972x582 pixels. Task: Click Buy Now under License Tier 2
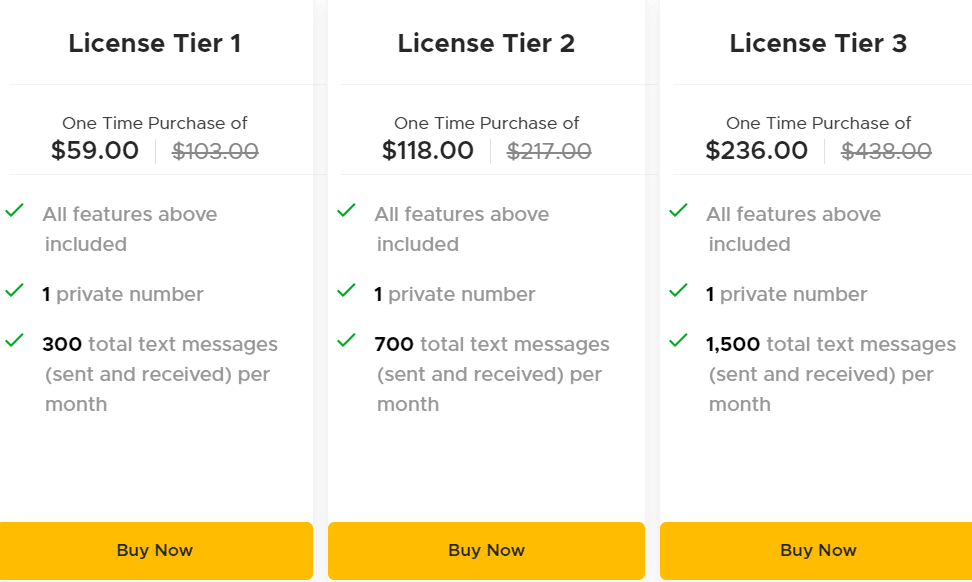[x=486, y=550]
